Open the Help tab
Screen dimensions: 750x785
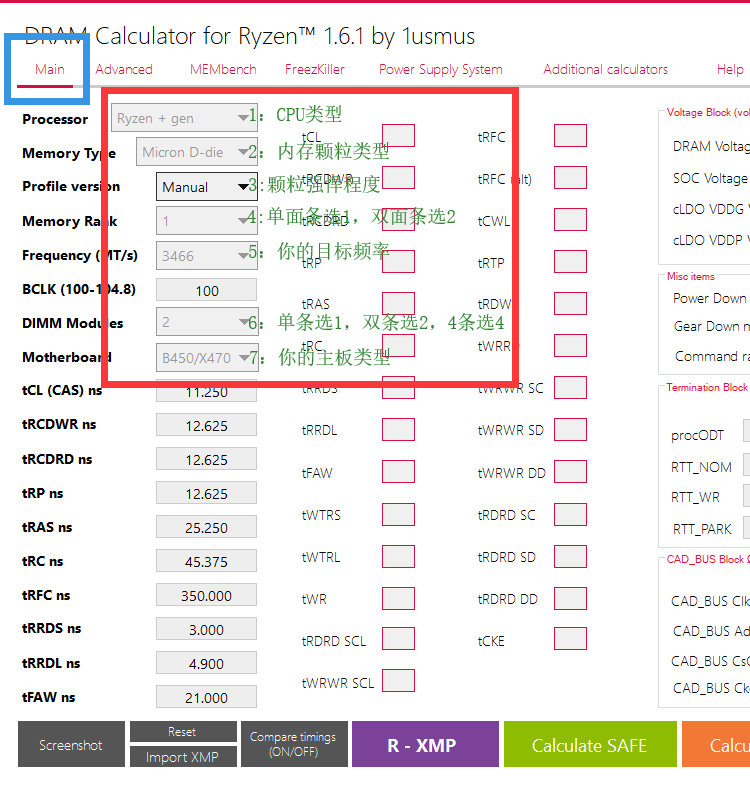[x=730, y=69]
